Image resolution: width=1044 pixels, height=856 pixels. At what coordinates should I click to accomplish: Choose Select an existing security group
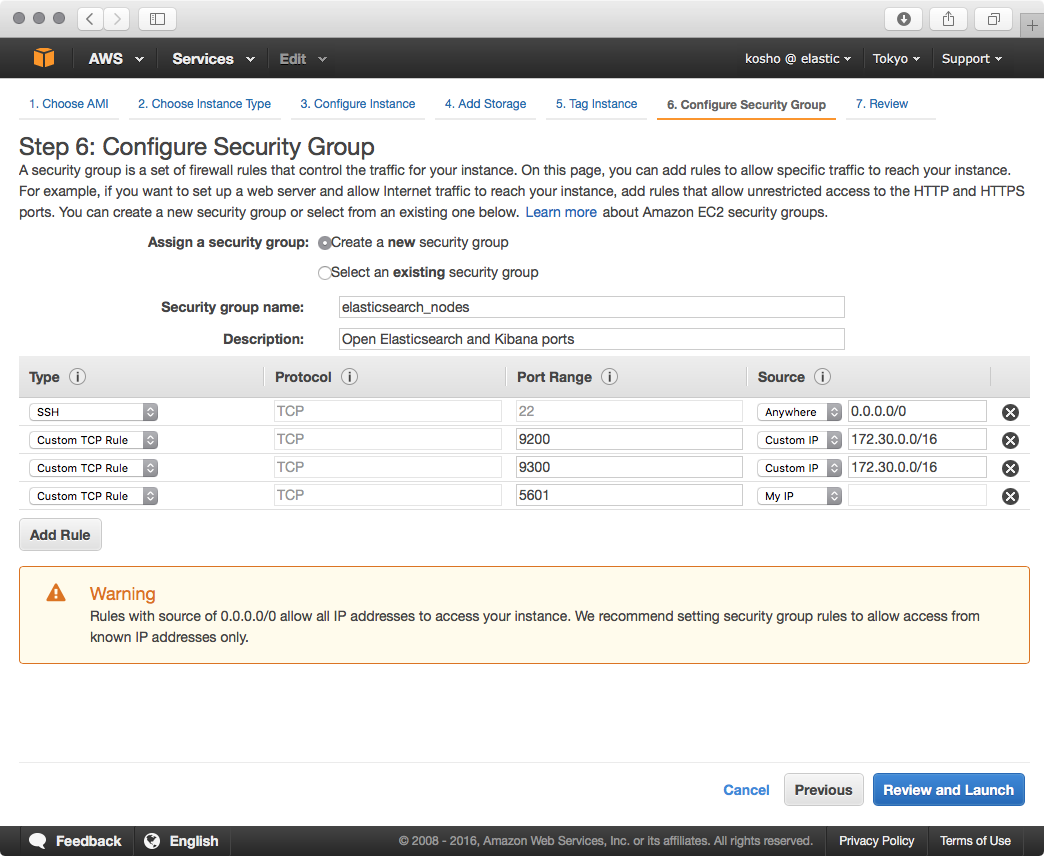pos(324,273)
